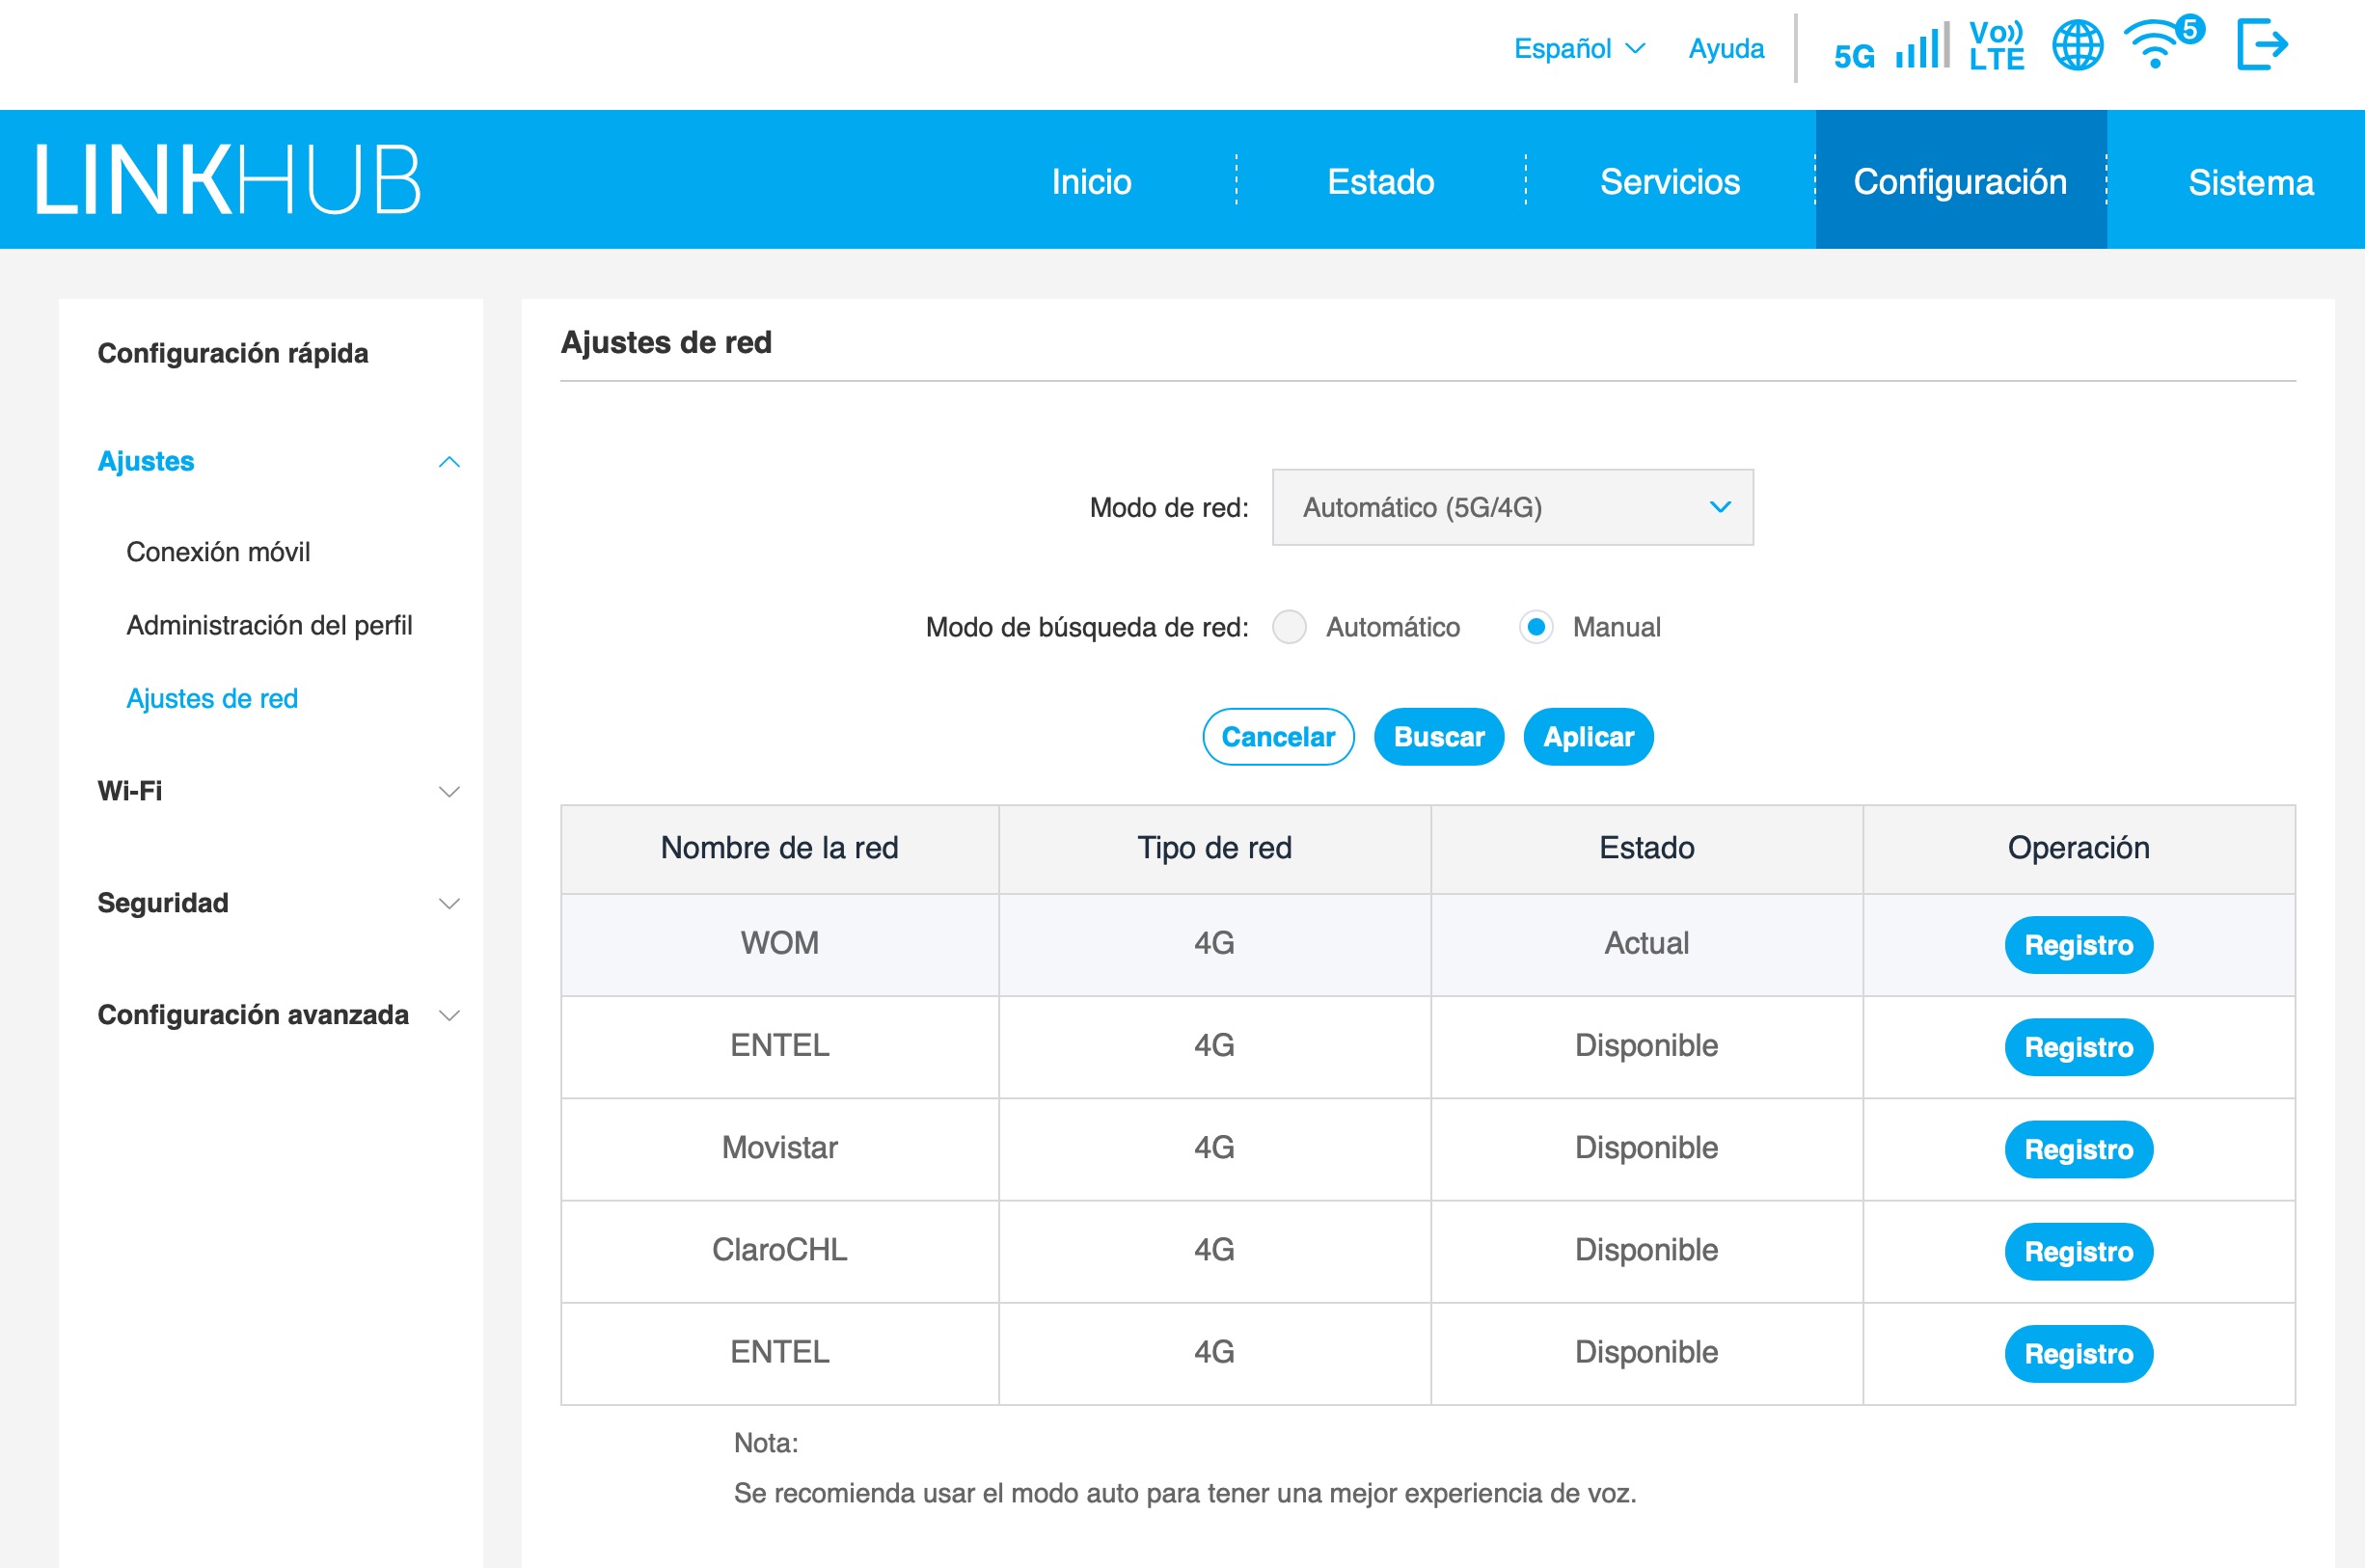This screenshot has height=1568, width=2365.
Task: Click the VoLTE status icon
Action: coord(1996,46)
